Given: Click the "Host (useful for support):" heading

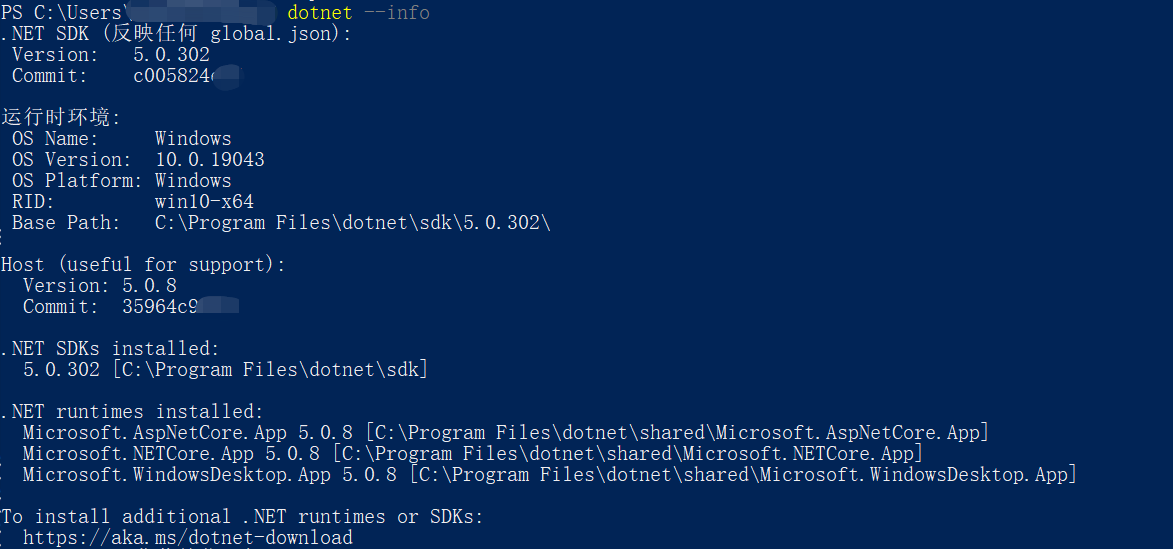Looking at the screenshot, I should tap(143, 265).
